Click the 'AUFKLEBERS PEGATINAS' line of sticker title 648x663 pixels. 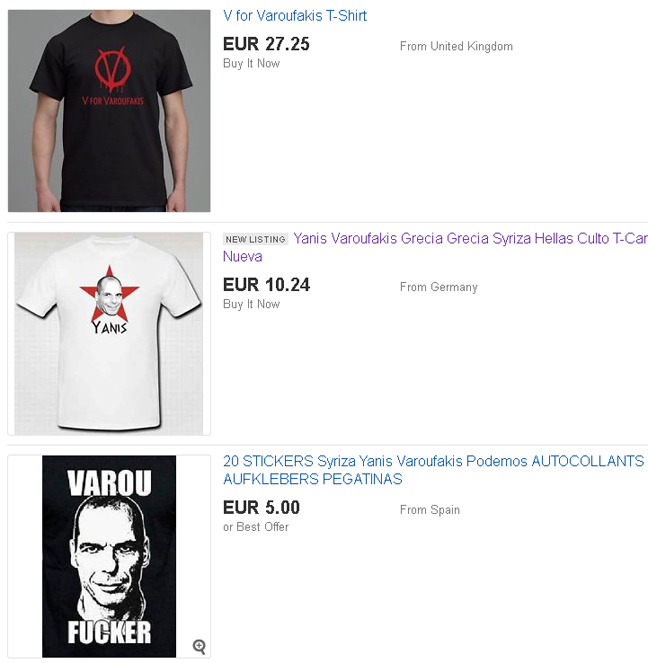point(312,479)
